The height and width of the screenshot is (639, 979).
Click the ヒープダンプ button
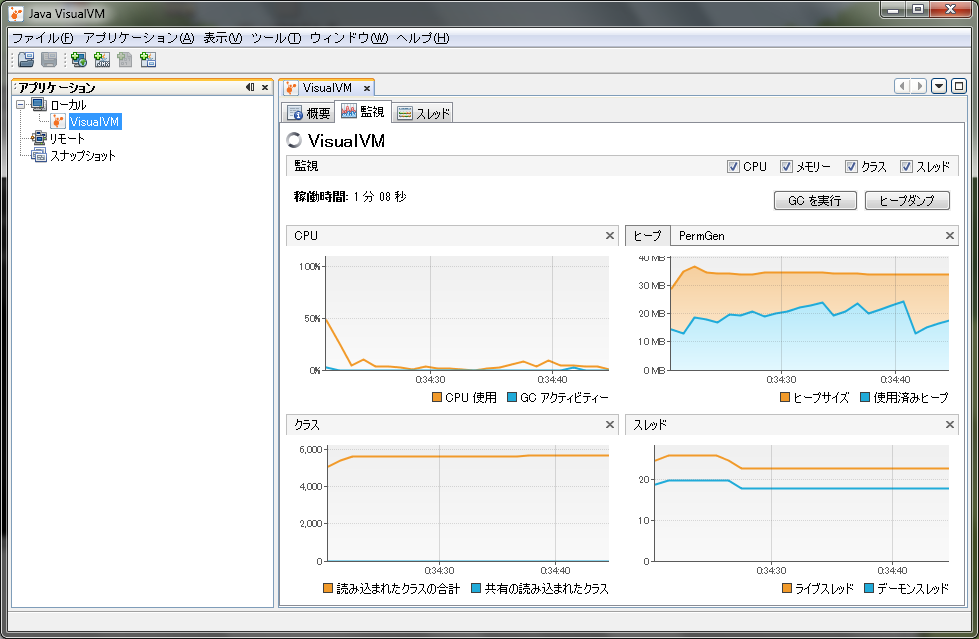pyautogui.click(x=907, y=201)
